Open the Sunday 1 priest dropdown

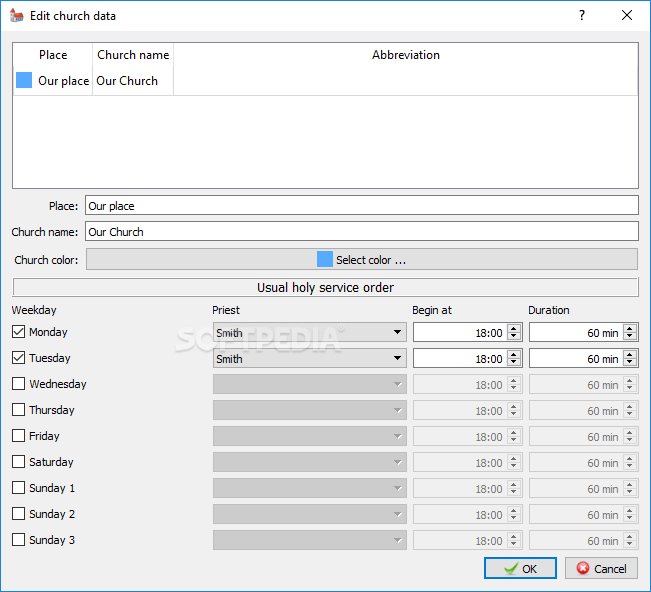[x=310, y=488]
